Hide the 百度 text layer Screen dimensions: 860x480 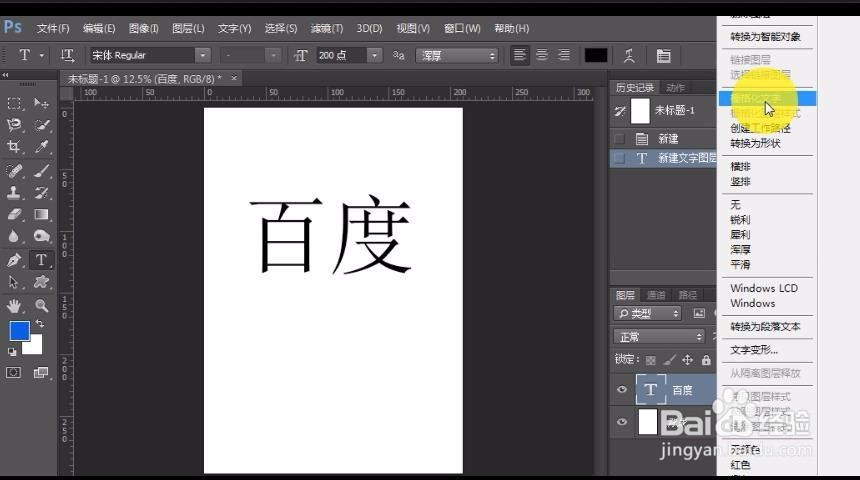tap(622, 389)
